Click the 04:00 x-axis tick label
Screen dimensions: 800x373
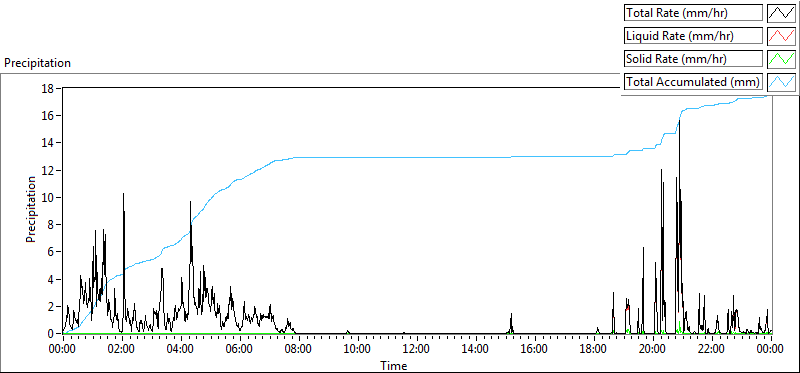pos(181,350)
